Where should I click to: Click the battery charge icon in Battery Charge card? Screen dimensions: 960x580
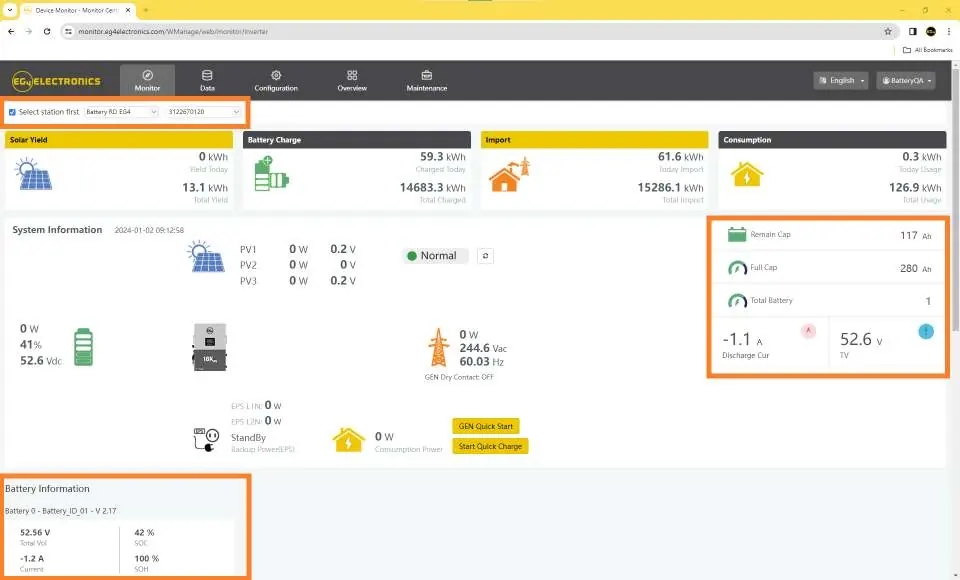click(x=270, y=173)
